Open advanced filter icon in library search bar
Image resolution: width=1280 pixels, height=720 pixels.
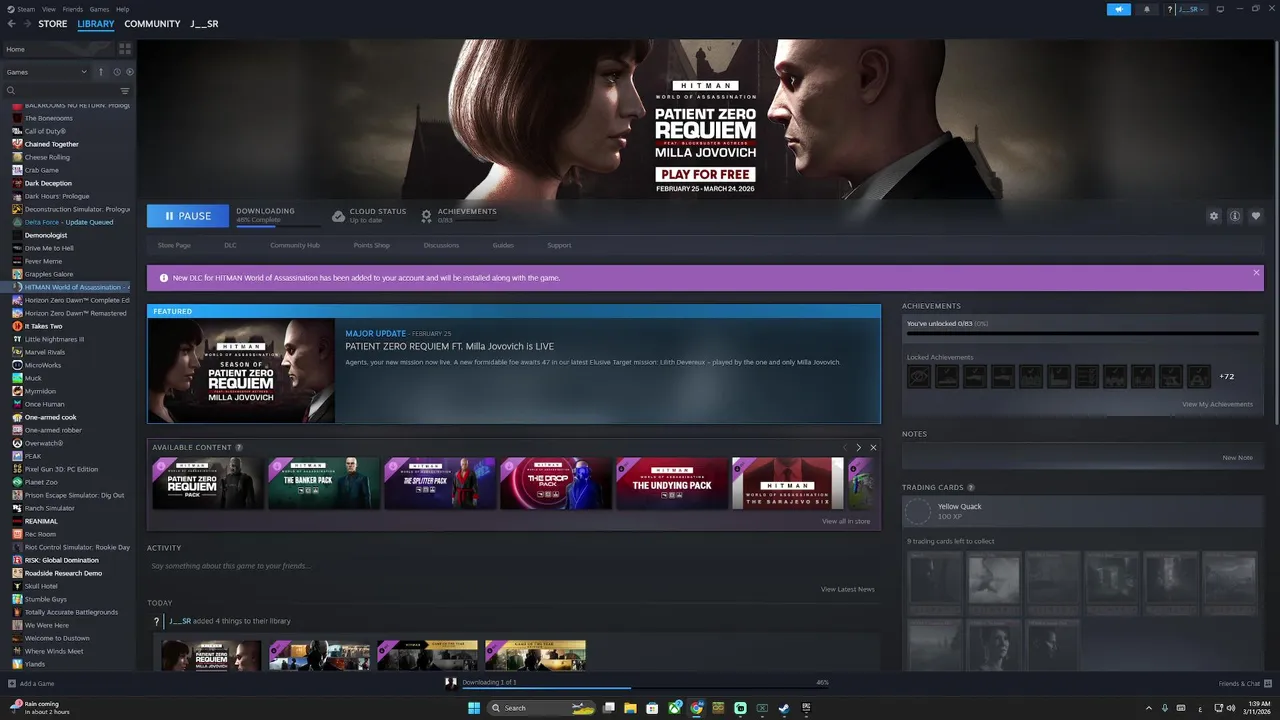pyautogui.click(x=125, y=91)
